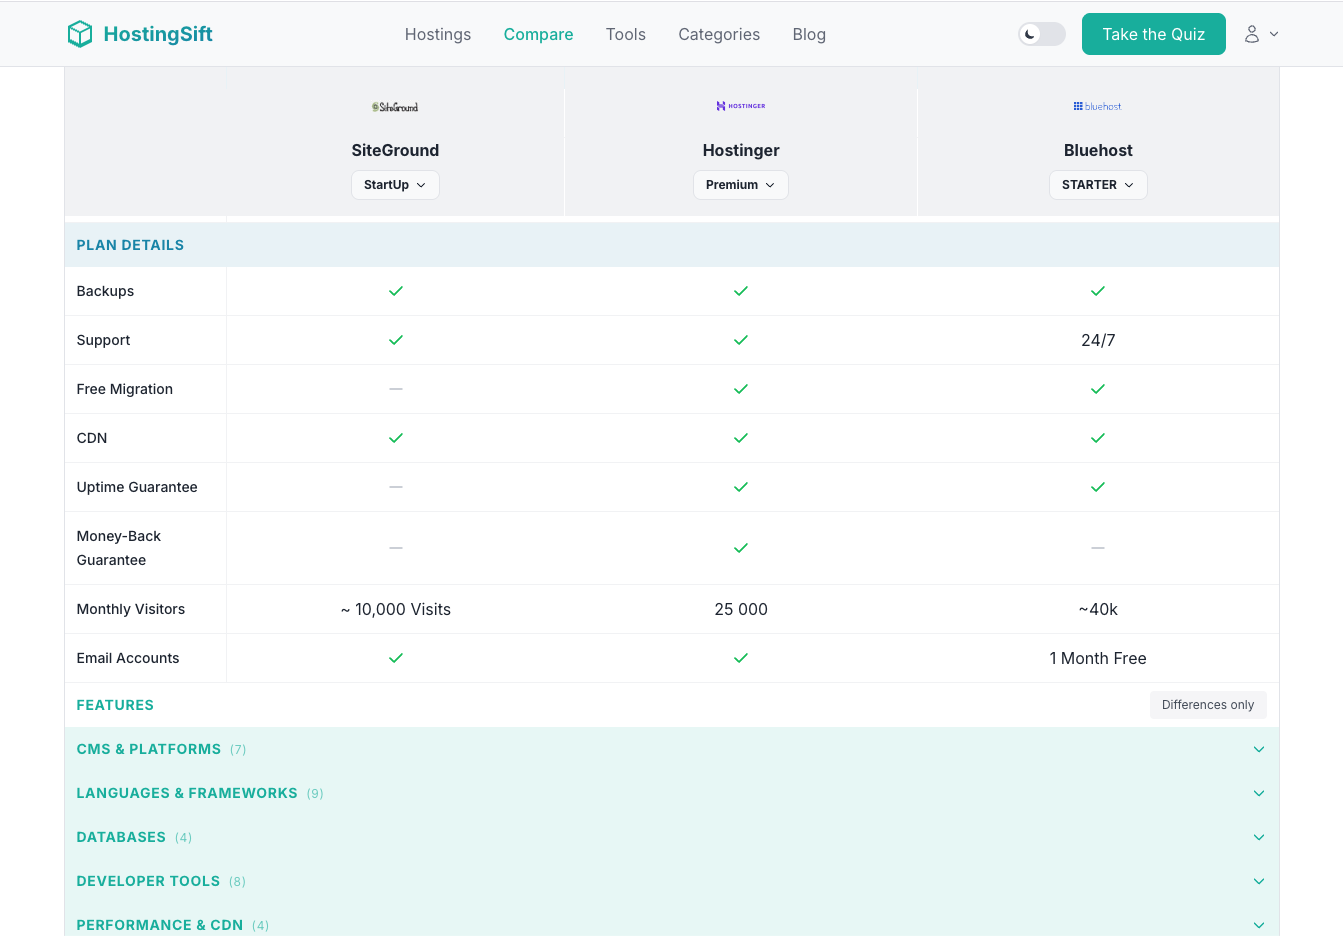Click the Support row label
The image size is (1343, 936).
[103, 340]
